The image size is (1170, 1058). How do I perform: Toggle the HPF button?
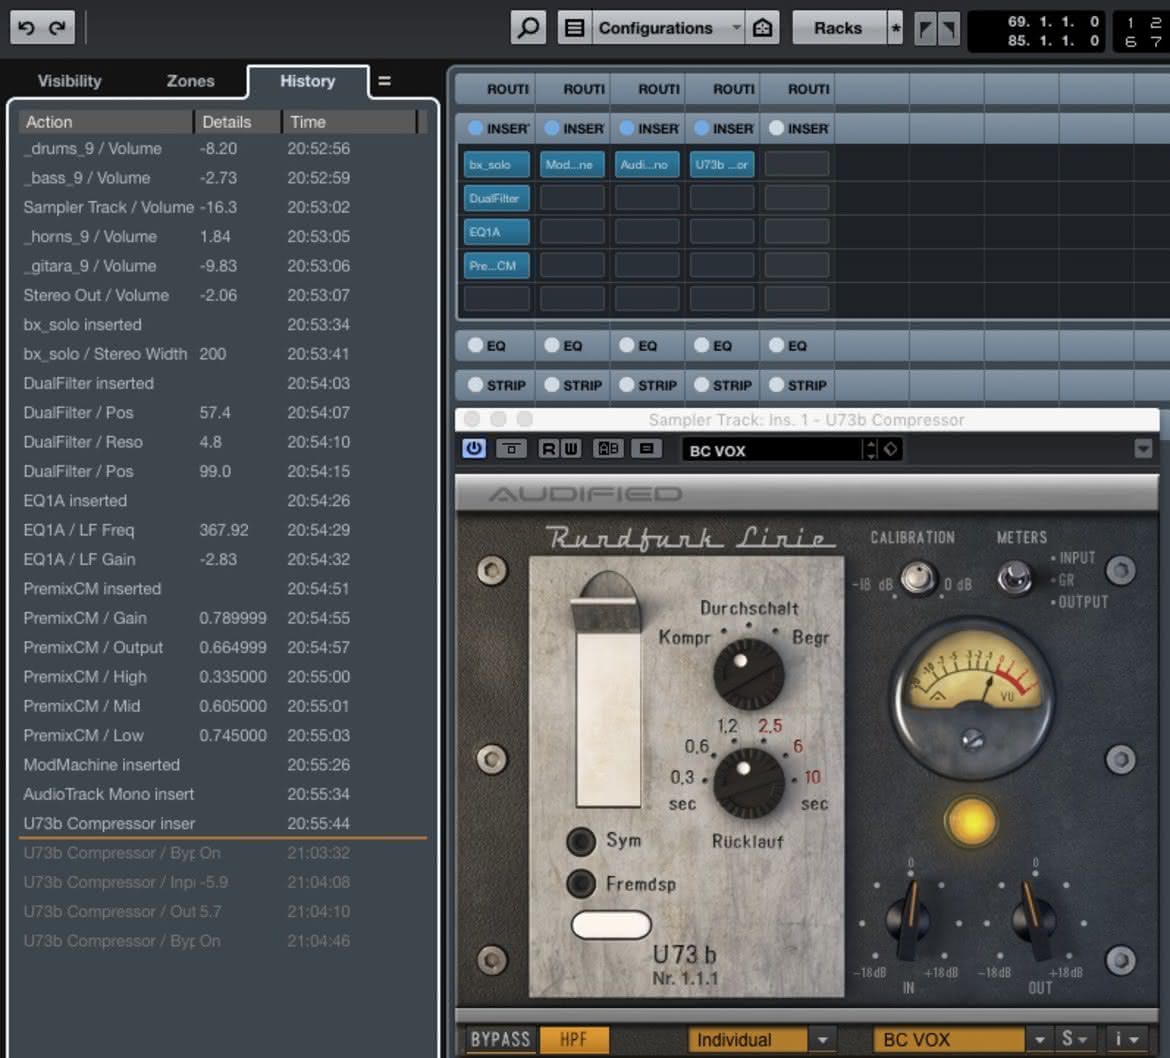click(574, 1039)
